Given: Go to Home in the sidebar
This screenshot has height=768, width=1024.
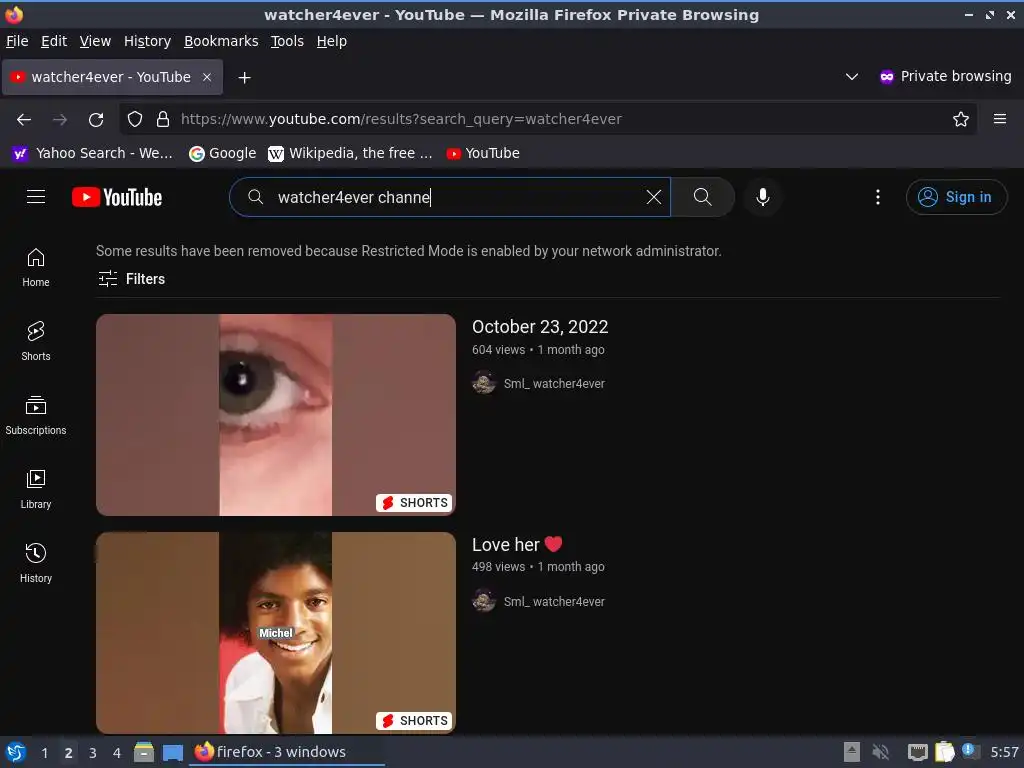Looking at the screenshot, I should 36,268.
